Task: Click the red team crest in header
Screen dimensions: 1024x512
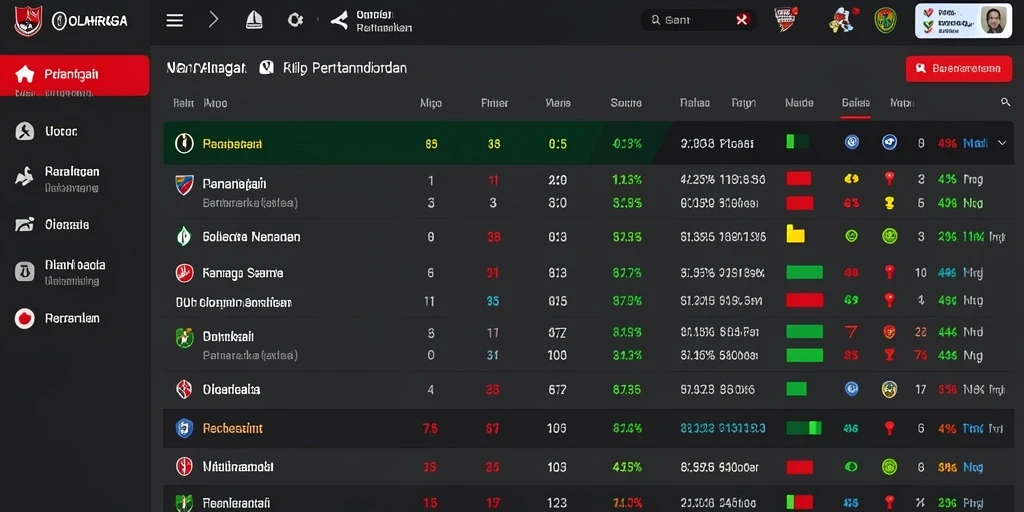Action: click(786, 20)
